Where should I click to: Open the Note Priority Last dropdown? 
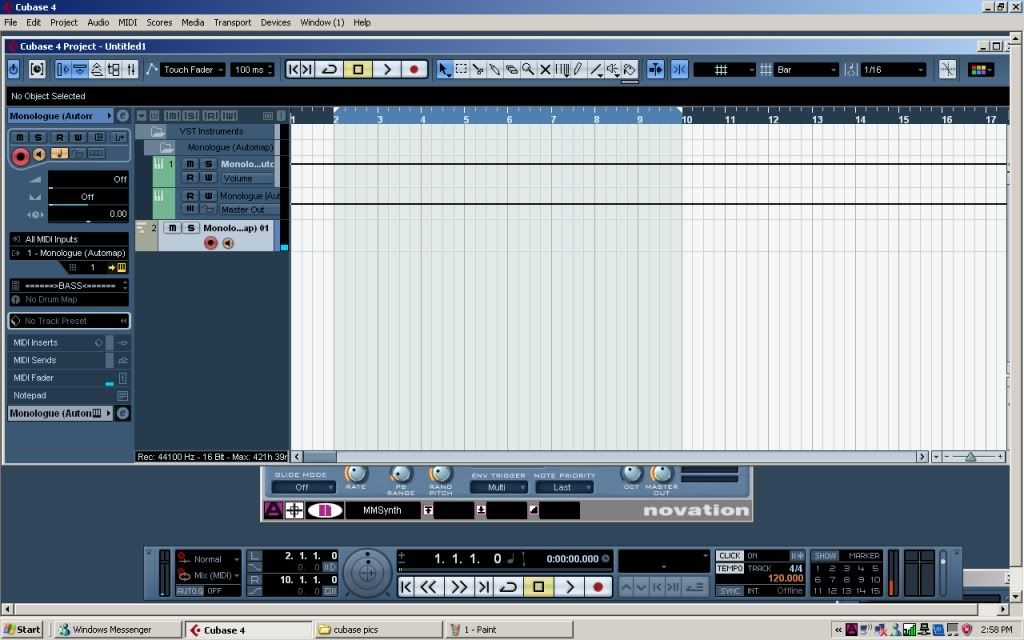[564, 487]
